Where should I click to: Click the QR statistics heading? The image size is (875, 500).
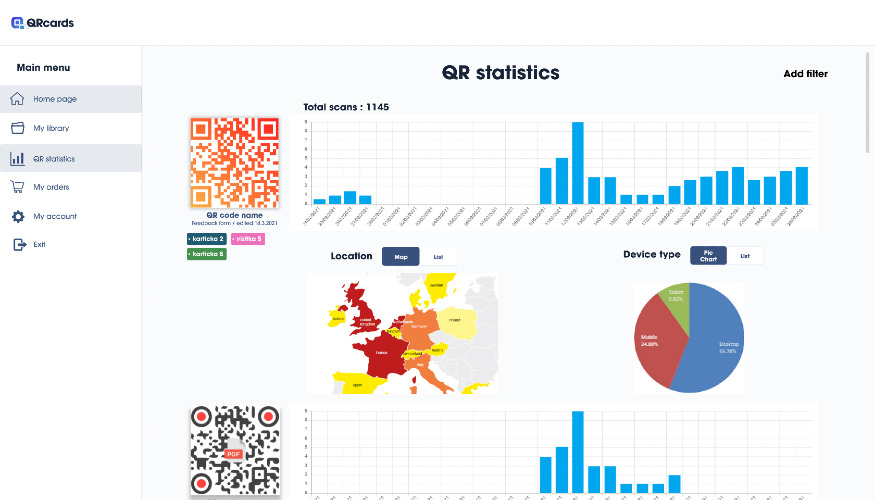pos(501,73)
